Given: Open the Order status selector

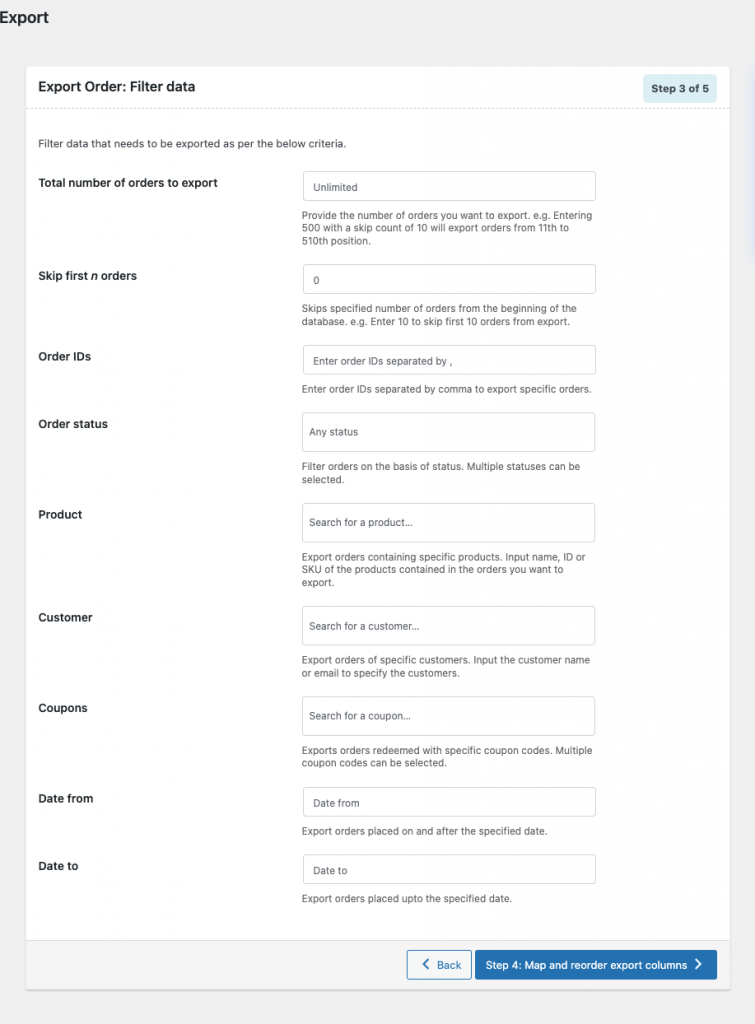Looking at the screenshot, I should coord(449,432).
